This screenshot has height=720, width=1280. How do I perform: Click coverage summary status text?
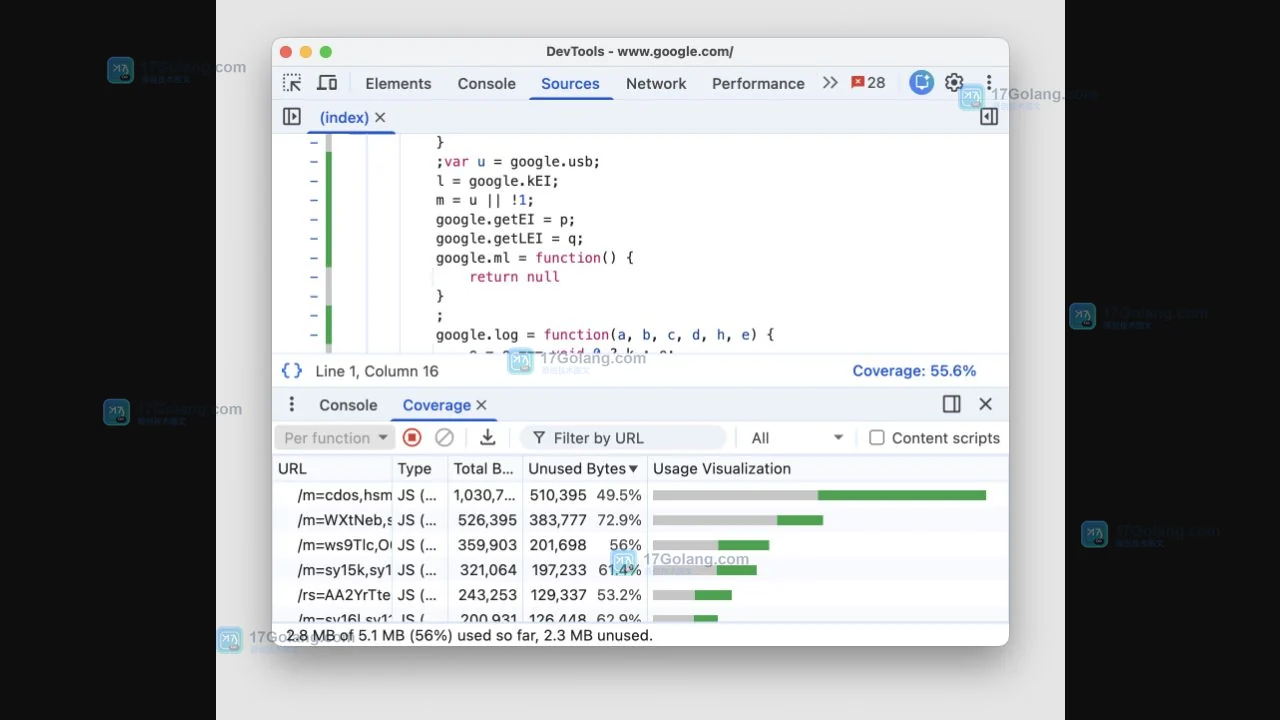(469, 635)
